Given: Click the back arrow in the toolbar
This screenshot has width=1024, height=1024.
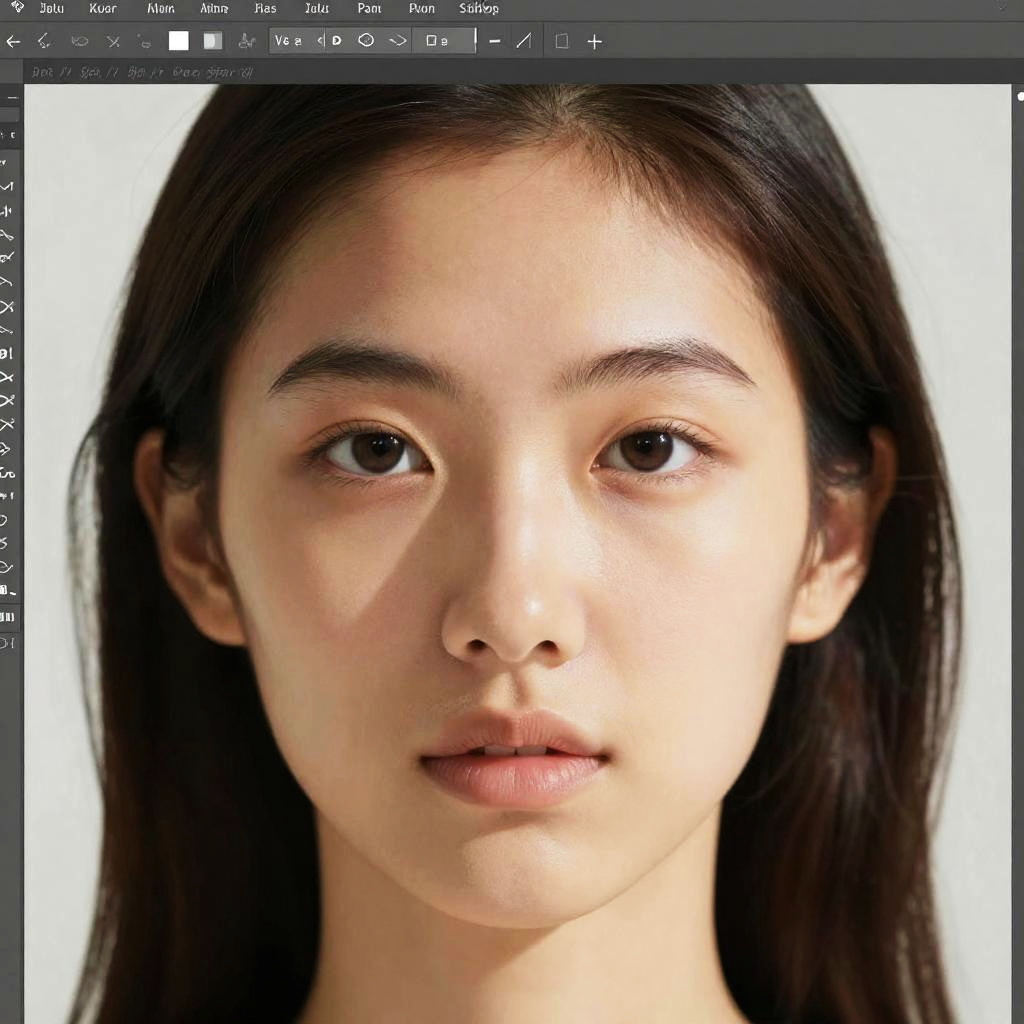Looking at the screenshot, I should [13, 41].
